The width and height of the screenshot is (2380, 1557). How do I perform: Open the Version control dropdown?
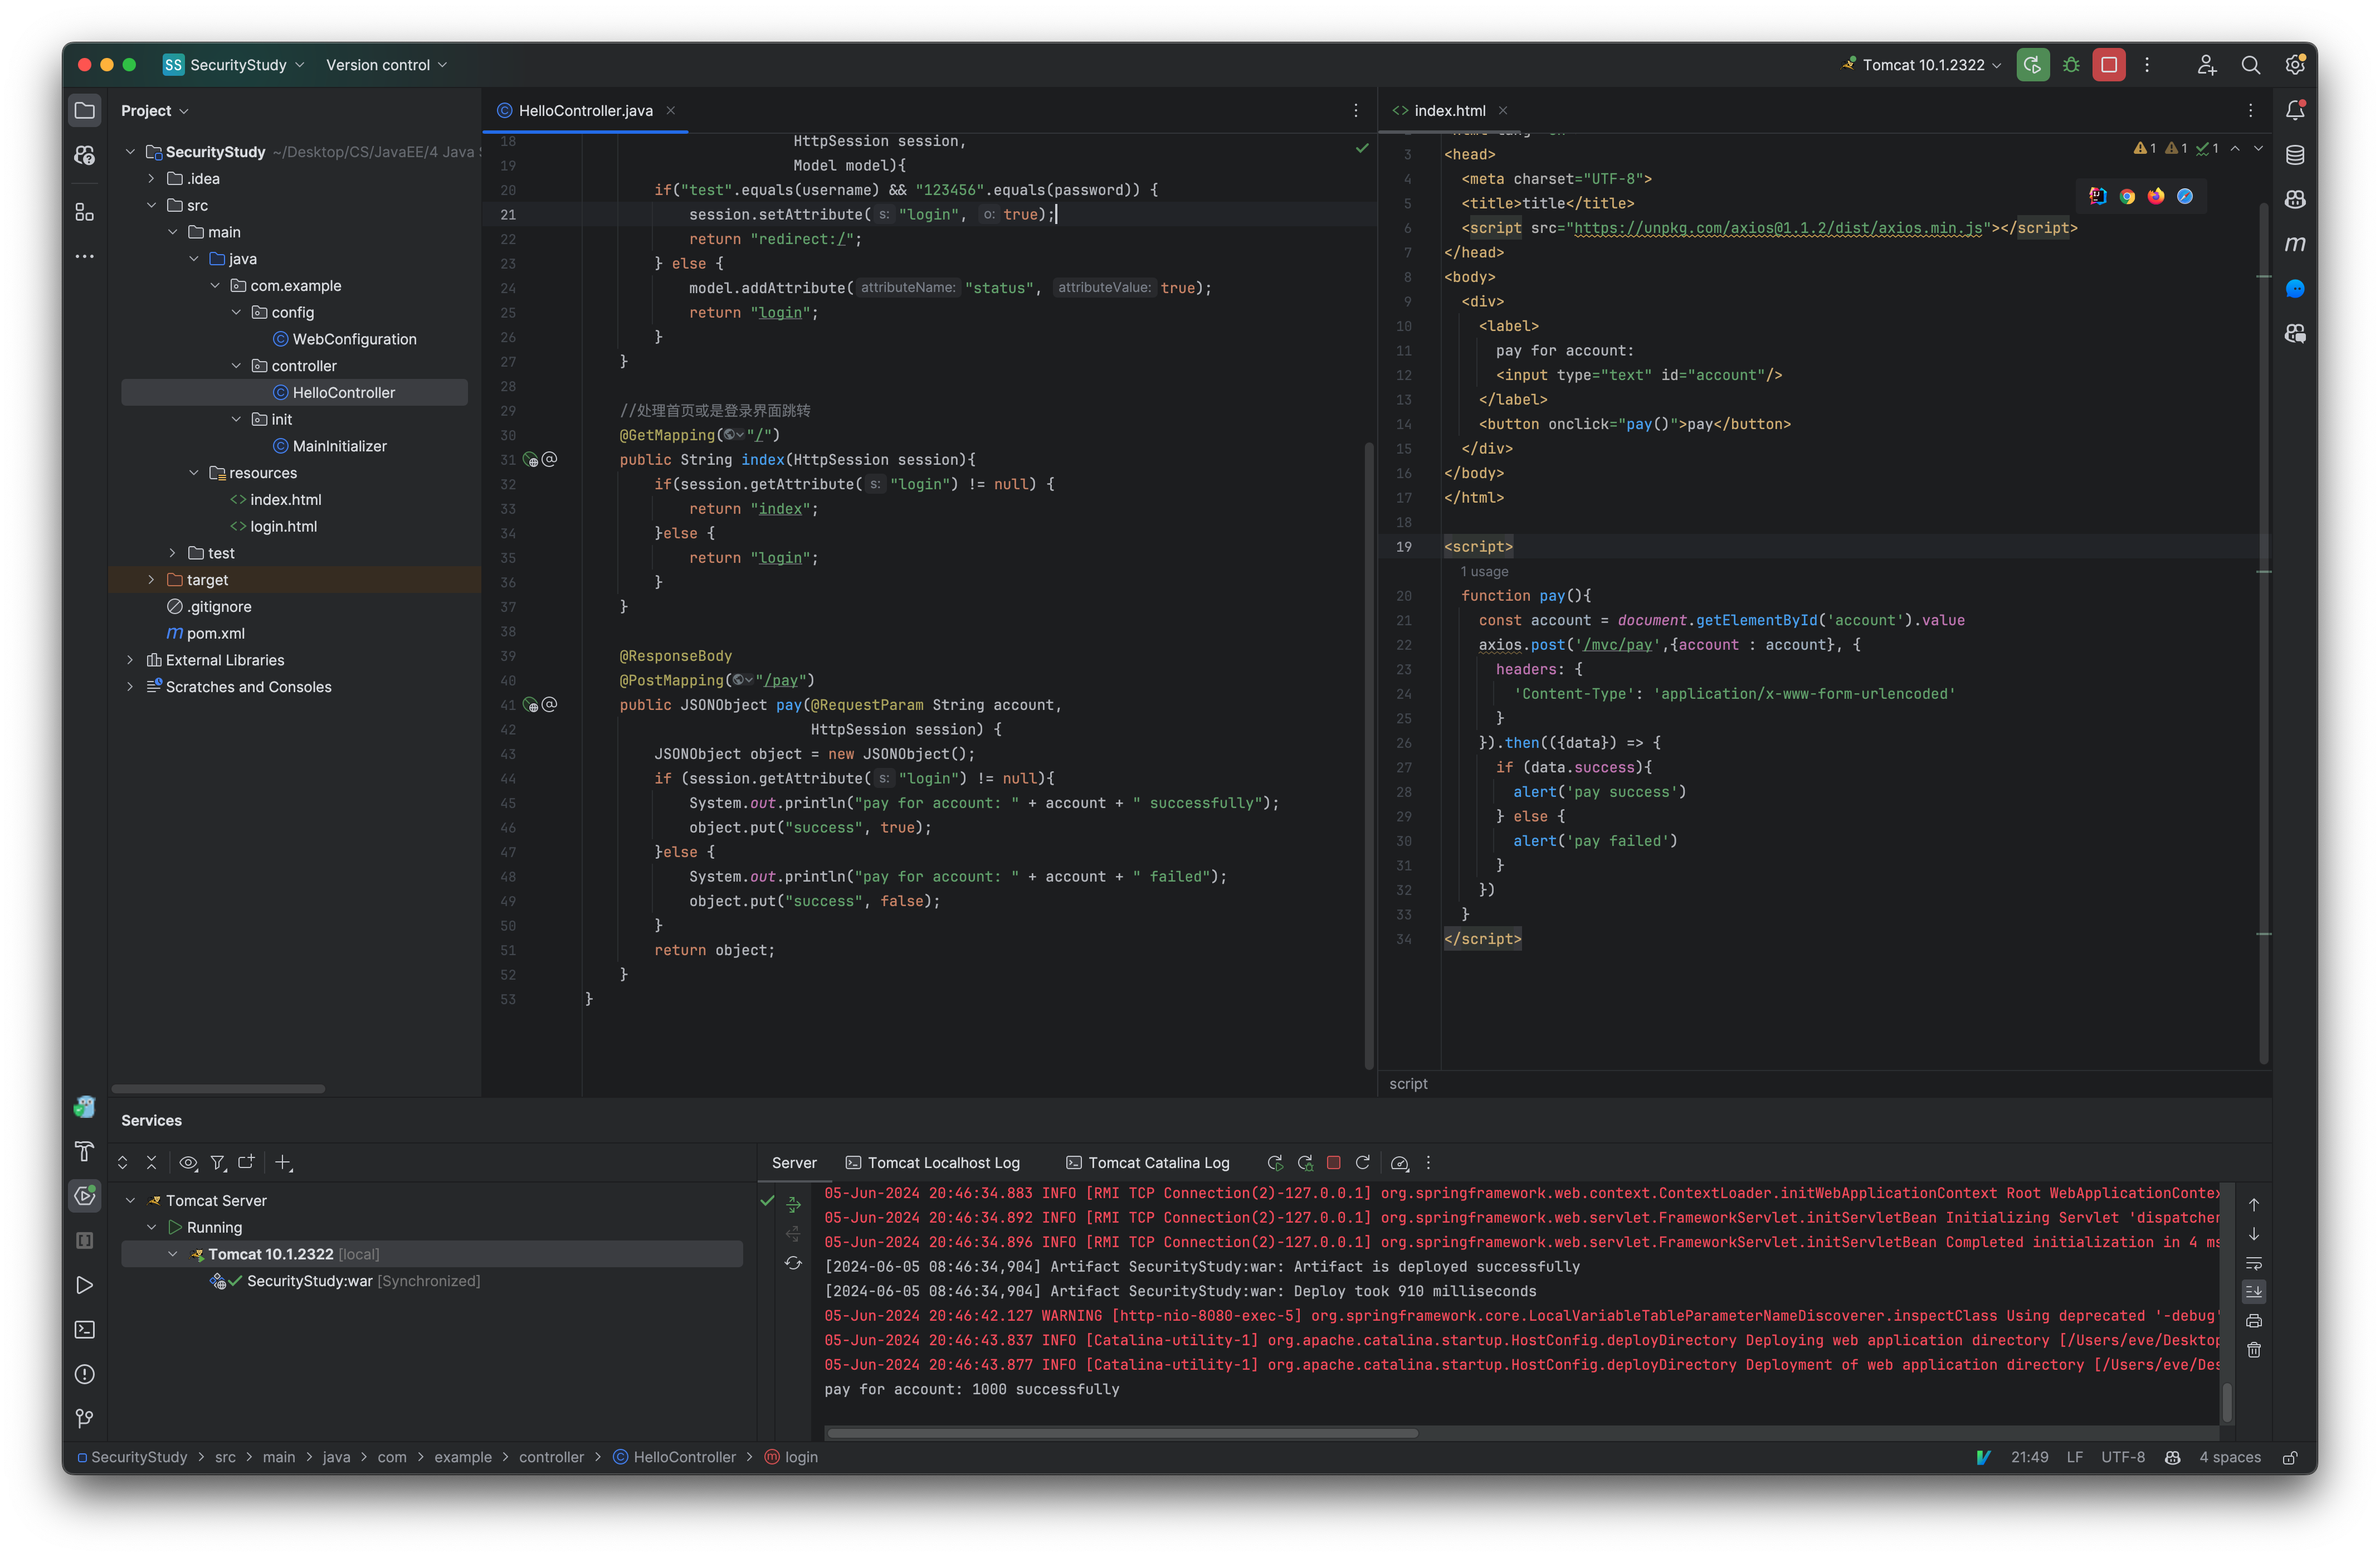[386, 65]
